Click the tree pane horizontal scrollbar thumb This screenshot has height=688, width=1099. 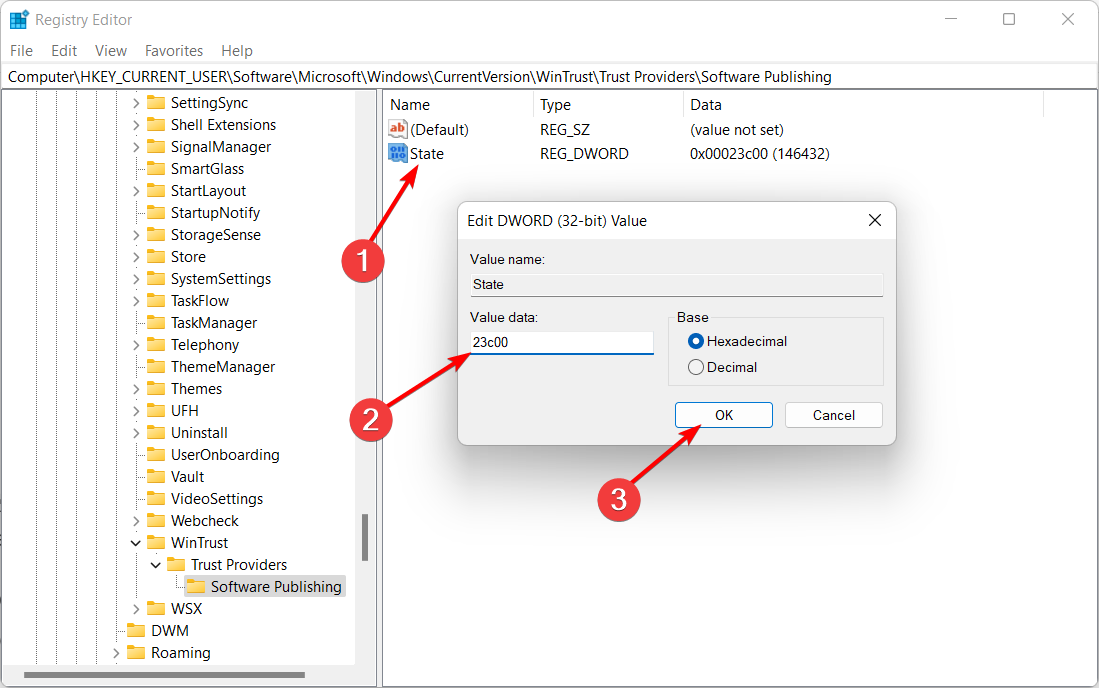[164, 675]
